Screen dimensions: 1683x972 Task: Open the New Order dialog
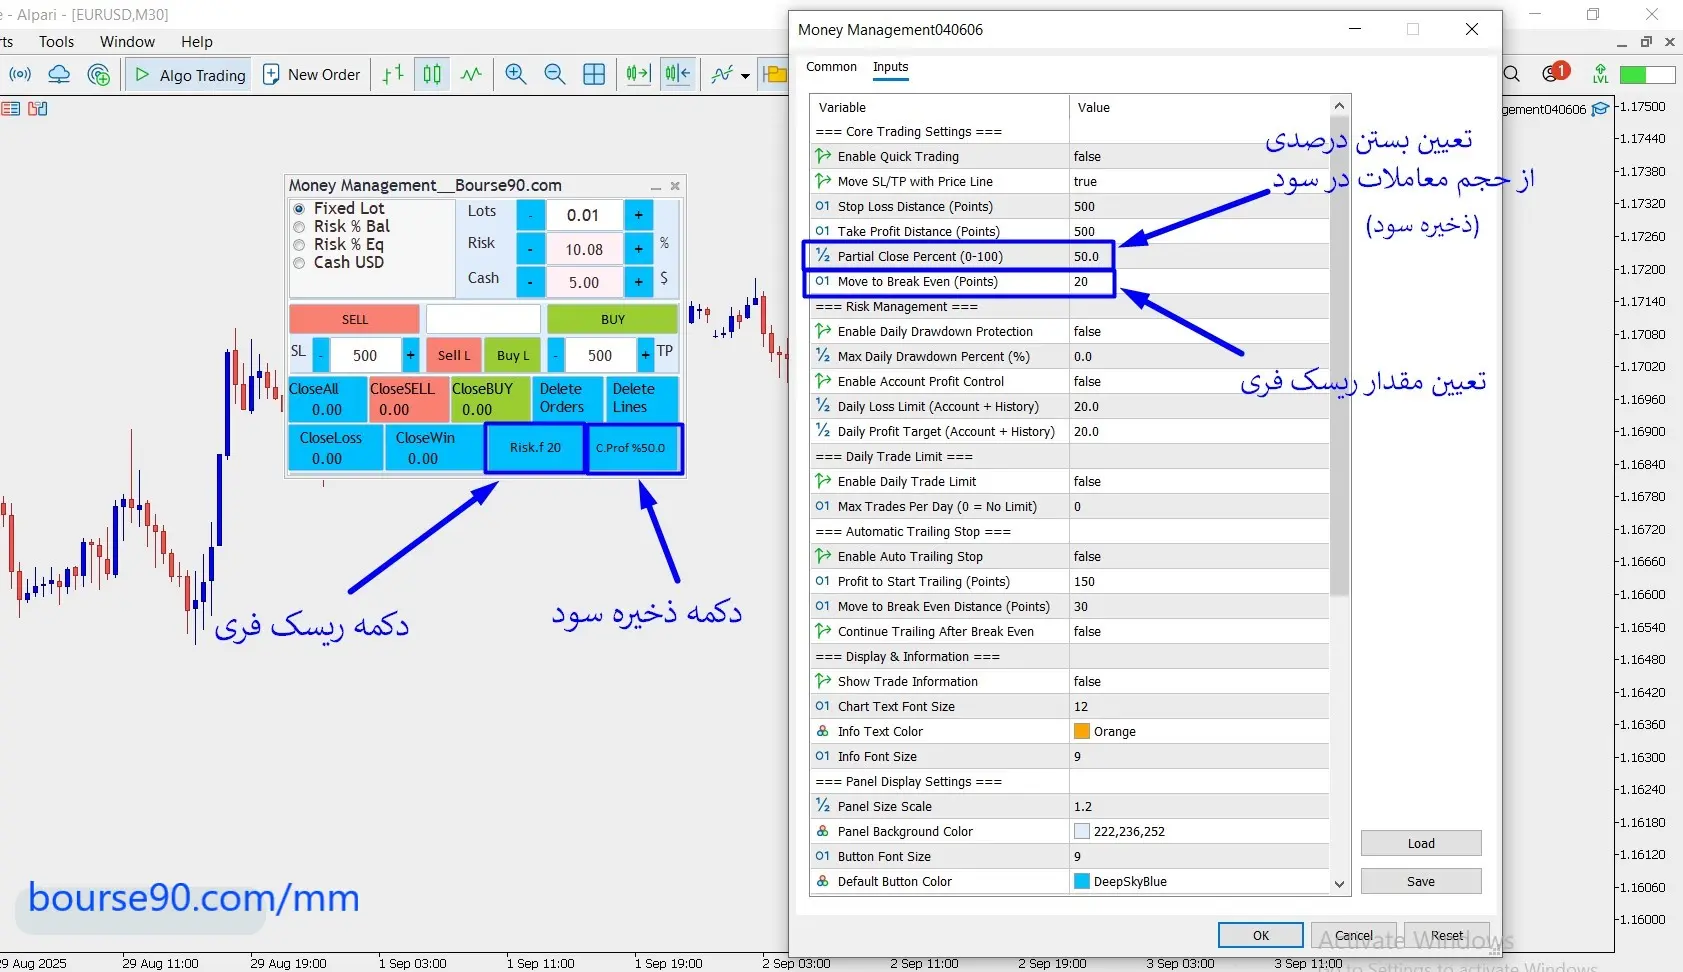tap(311, 75)
